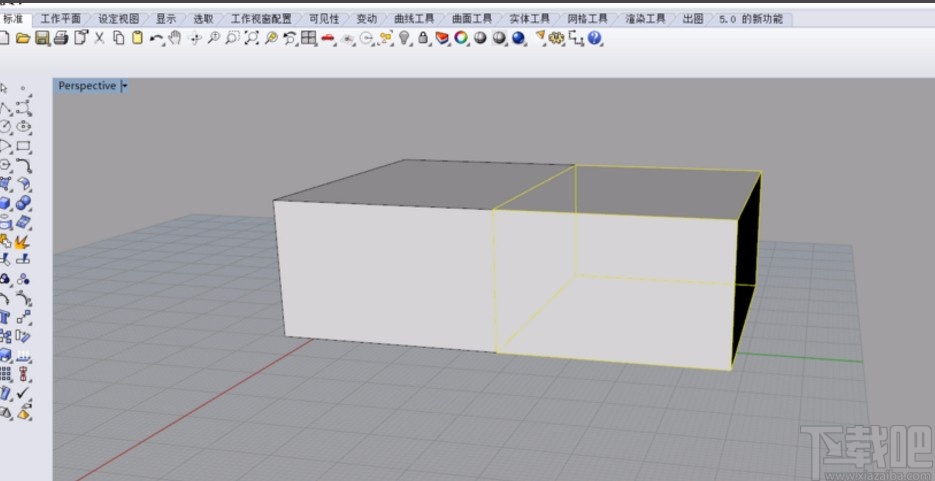Select the Fillet curves tool in sidebar
Image resolution: width=935 pixels, height=481 pixels.
coord(24,165)
